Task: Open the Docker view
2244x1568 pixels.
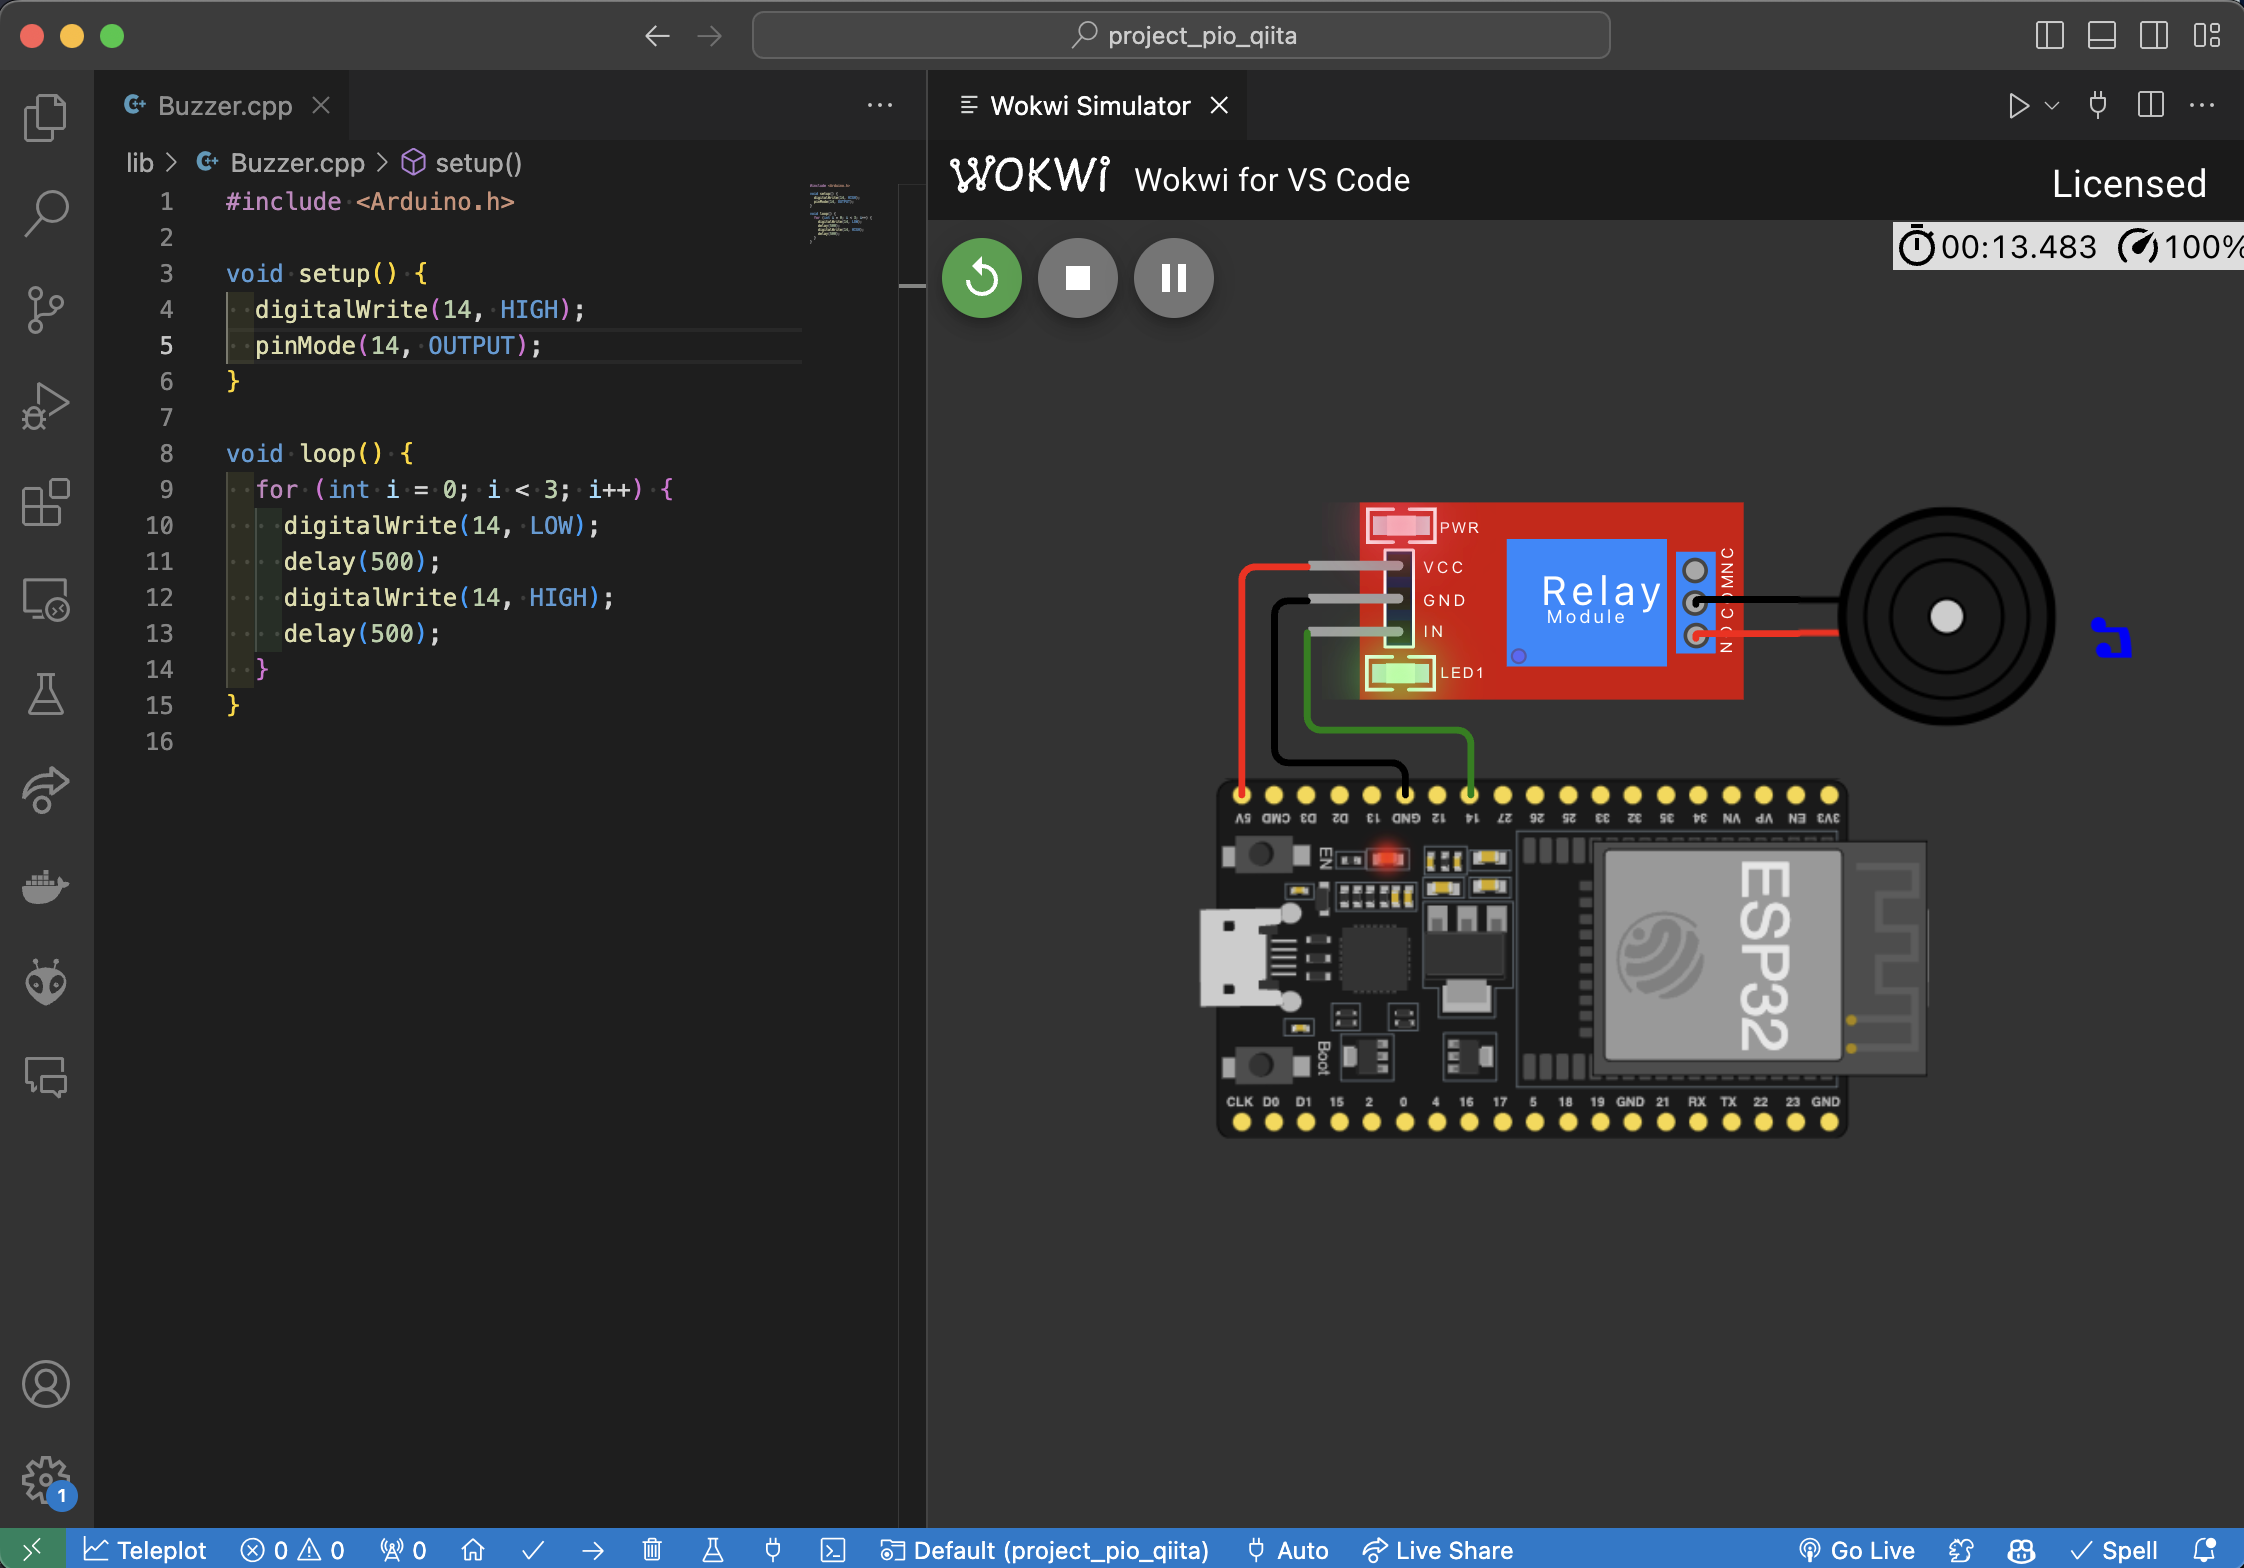Action: pyautogui.click(x=46, y=886)
